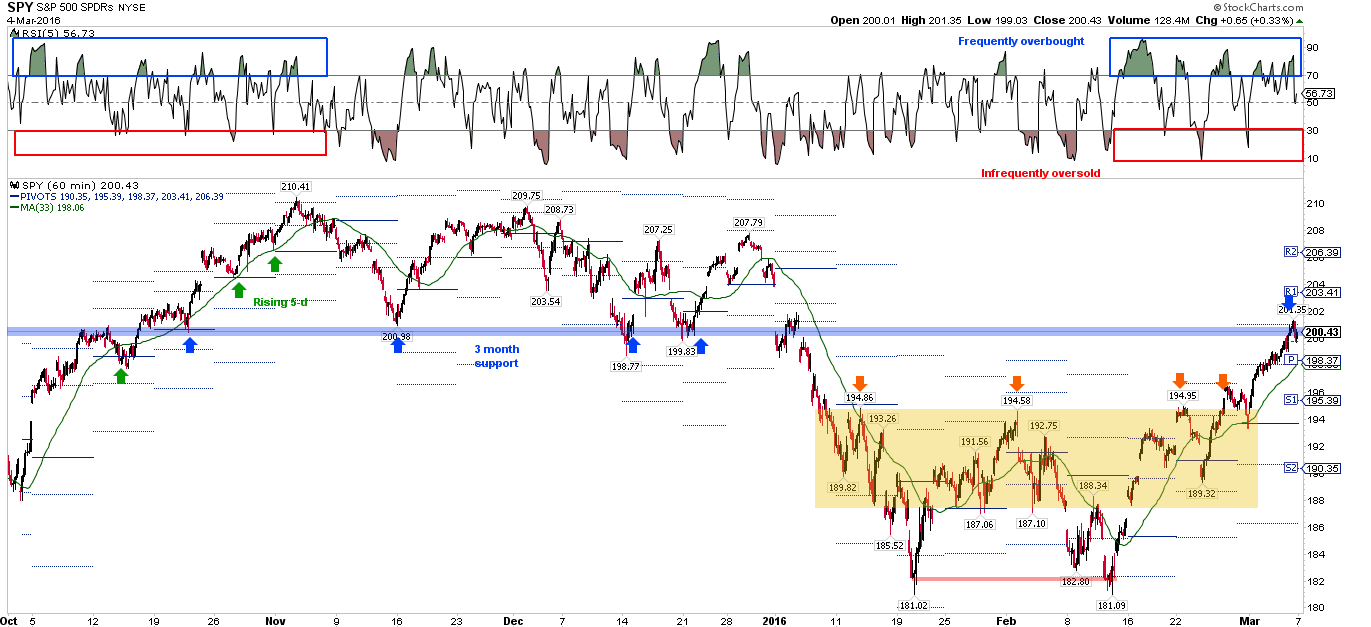The image size is (1371, 627).
Task: Click the 207.79 price label
Action: pyautogui.click(x=748, y=222)
